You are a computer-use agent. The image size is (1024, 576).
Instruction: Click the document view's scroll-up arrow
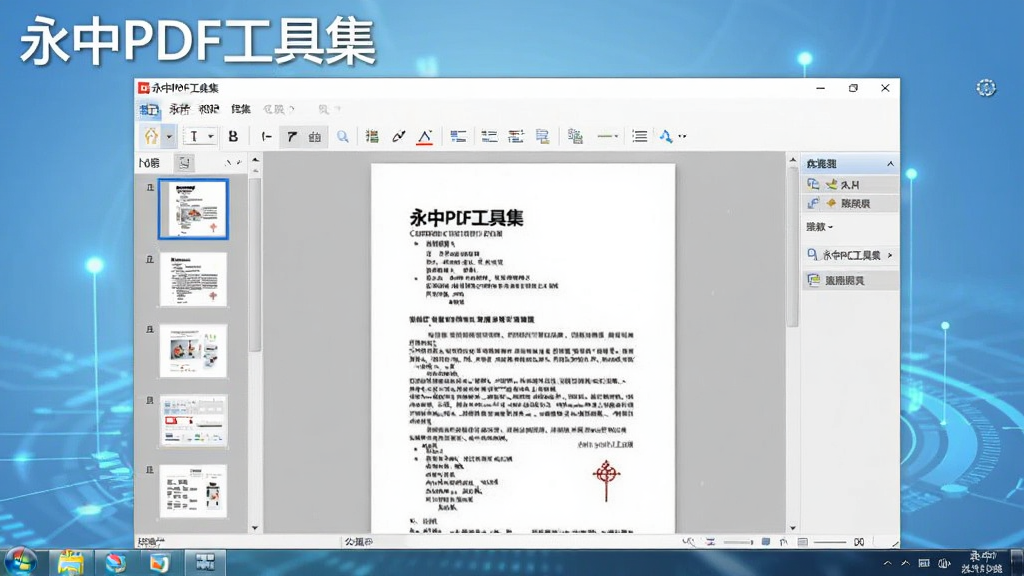[793, 160]
